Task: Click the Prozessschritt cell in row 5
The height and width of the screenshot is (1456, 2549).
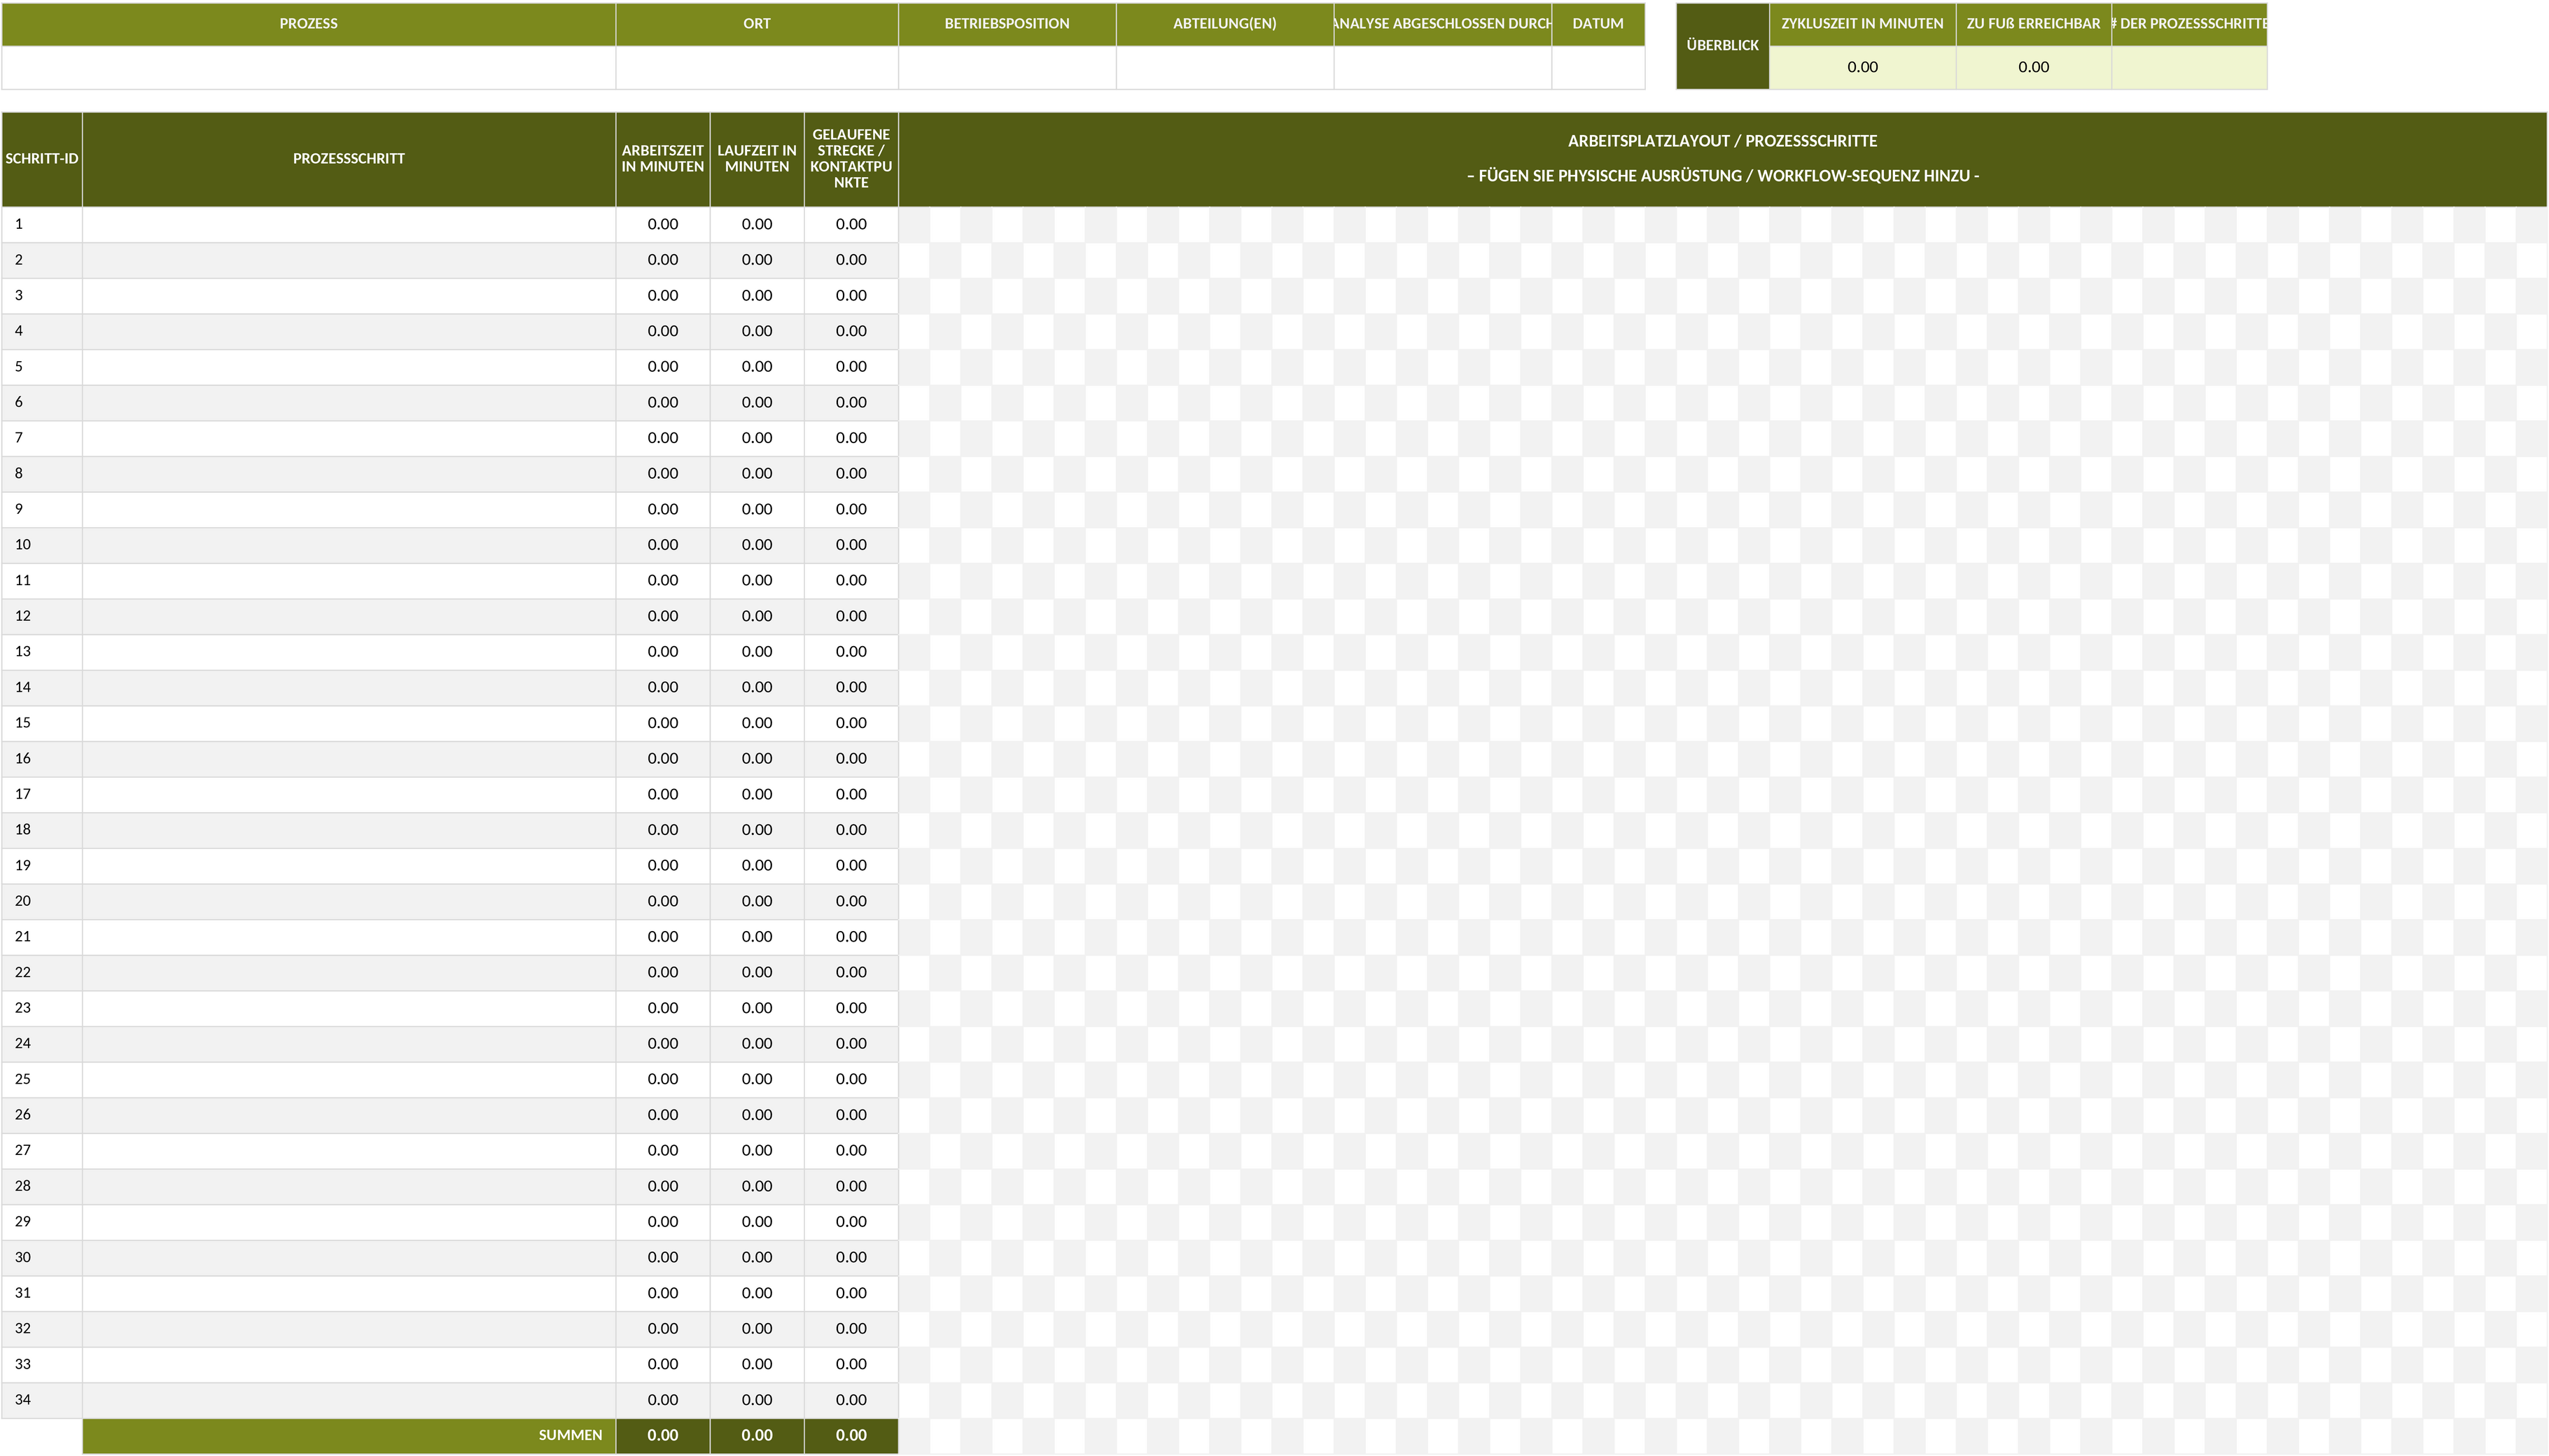Action: (x=349, y=367)
